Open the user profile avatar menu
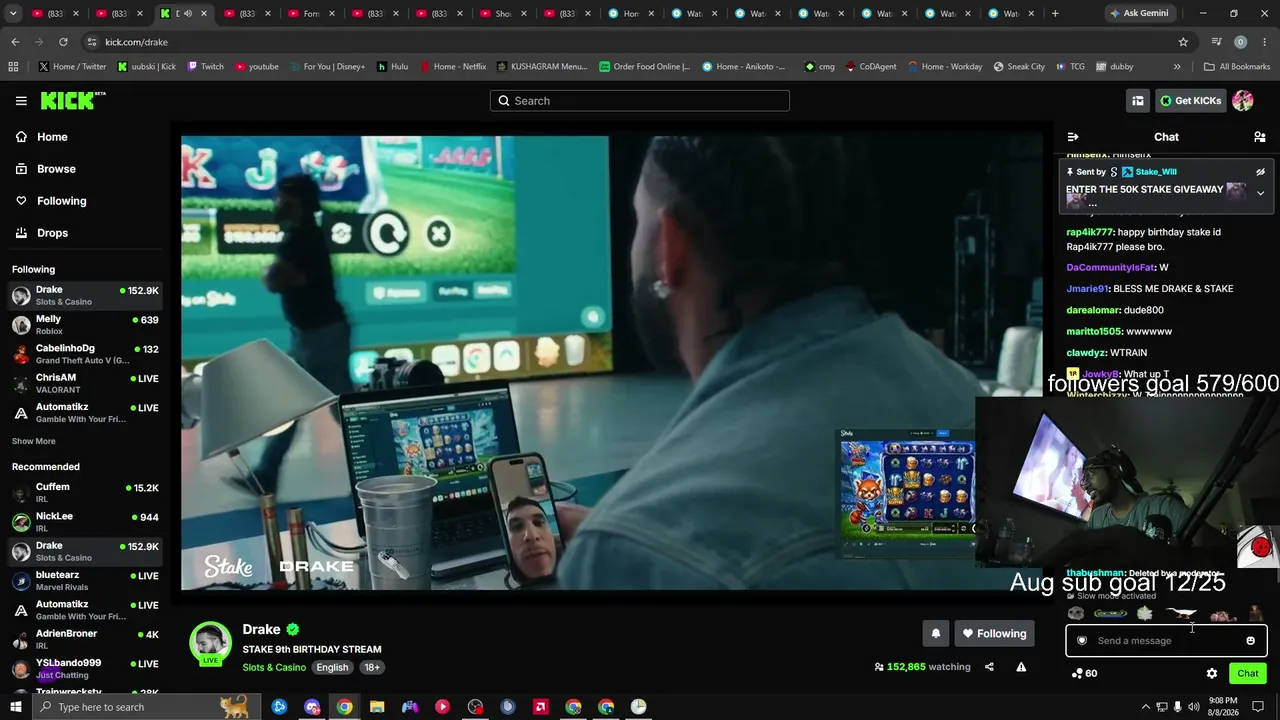 click(1243, 100)
